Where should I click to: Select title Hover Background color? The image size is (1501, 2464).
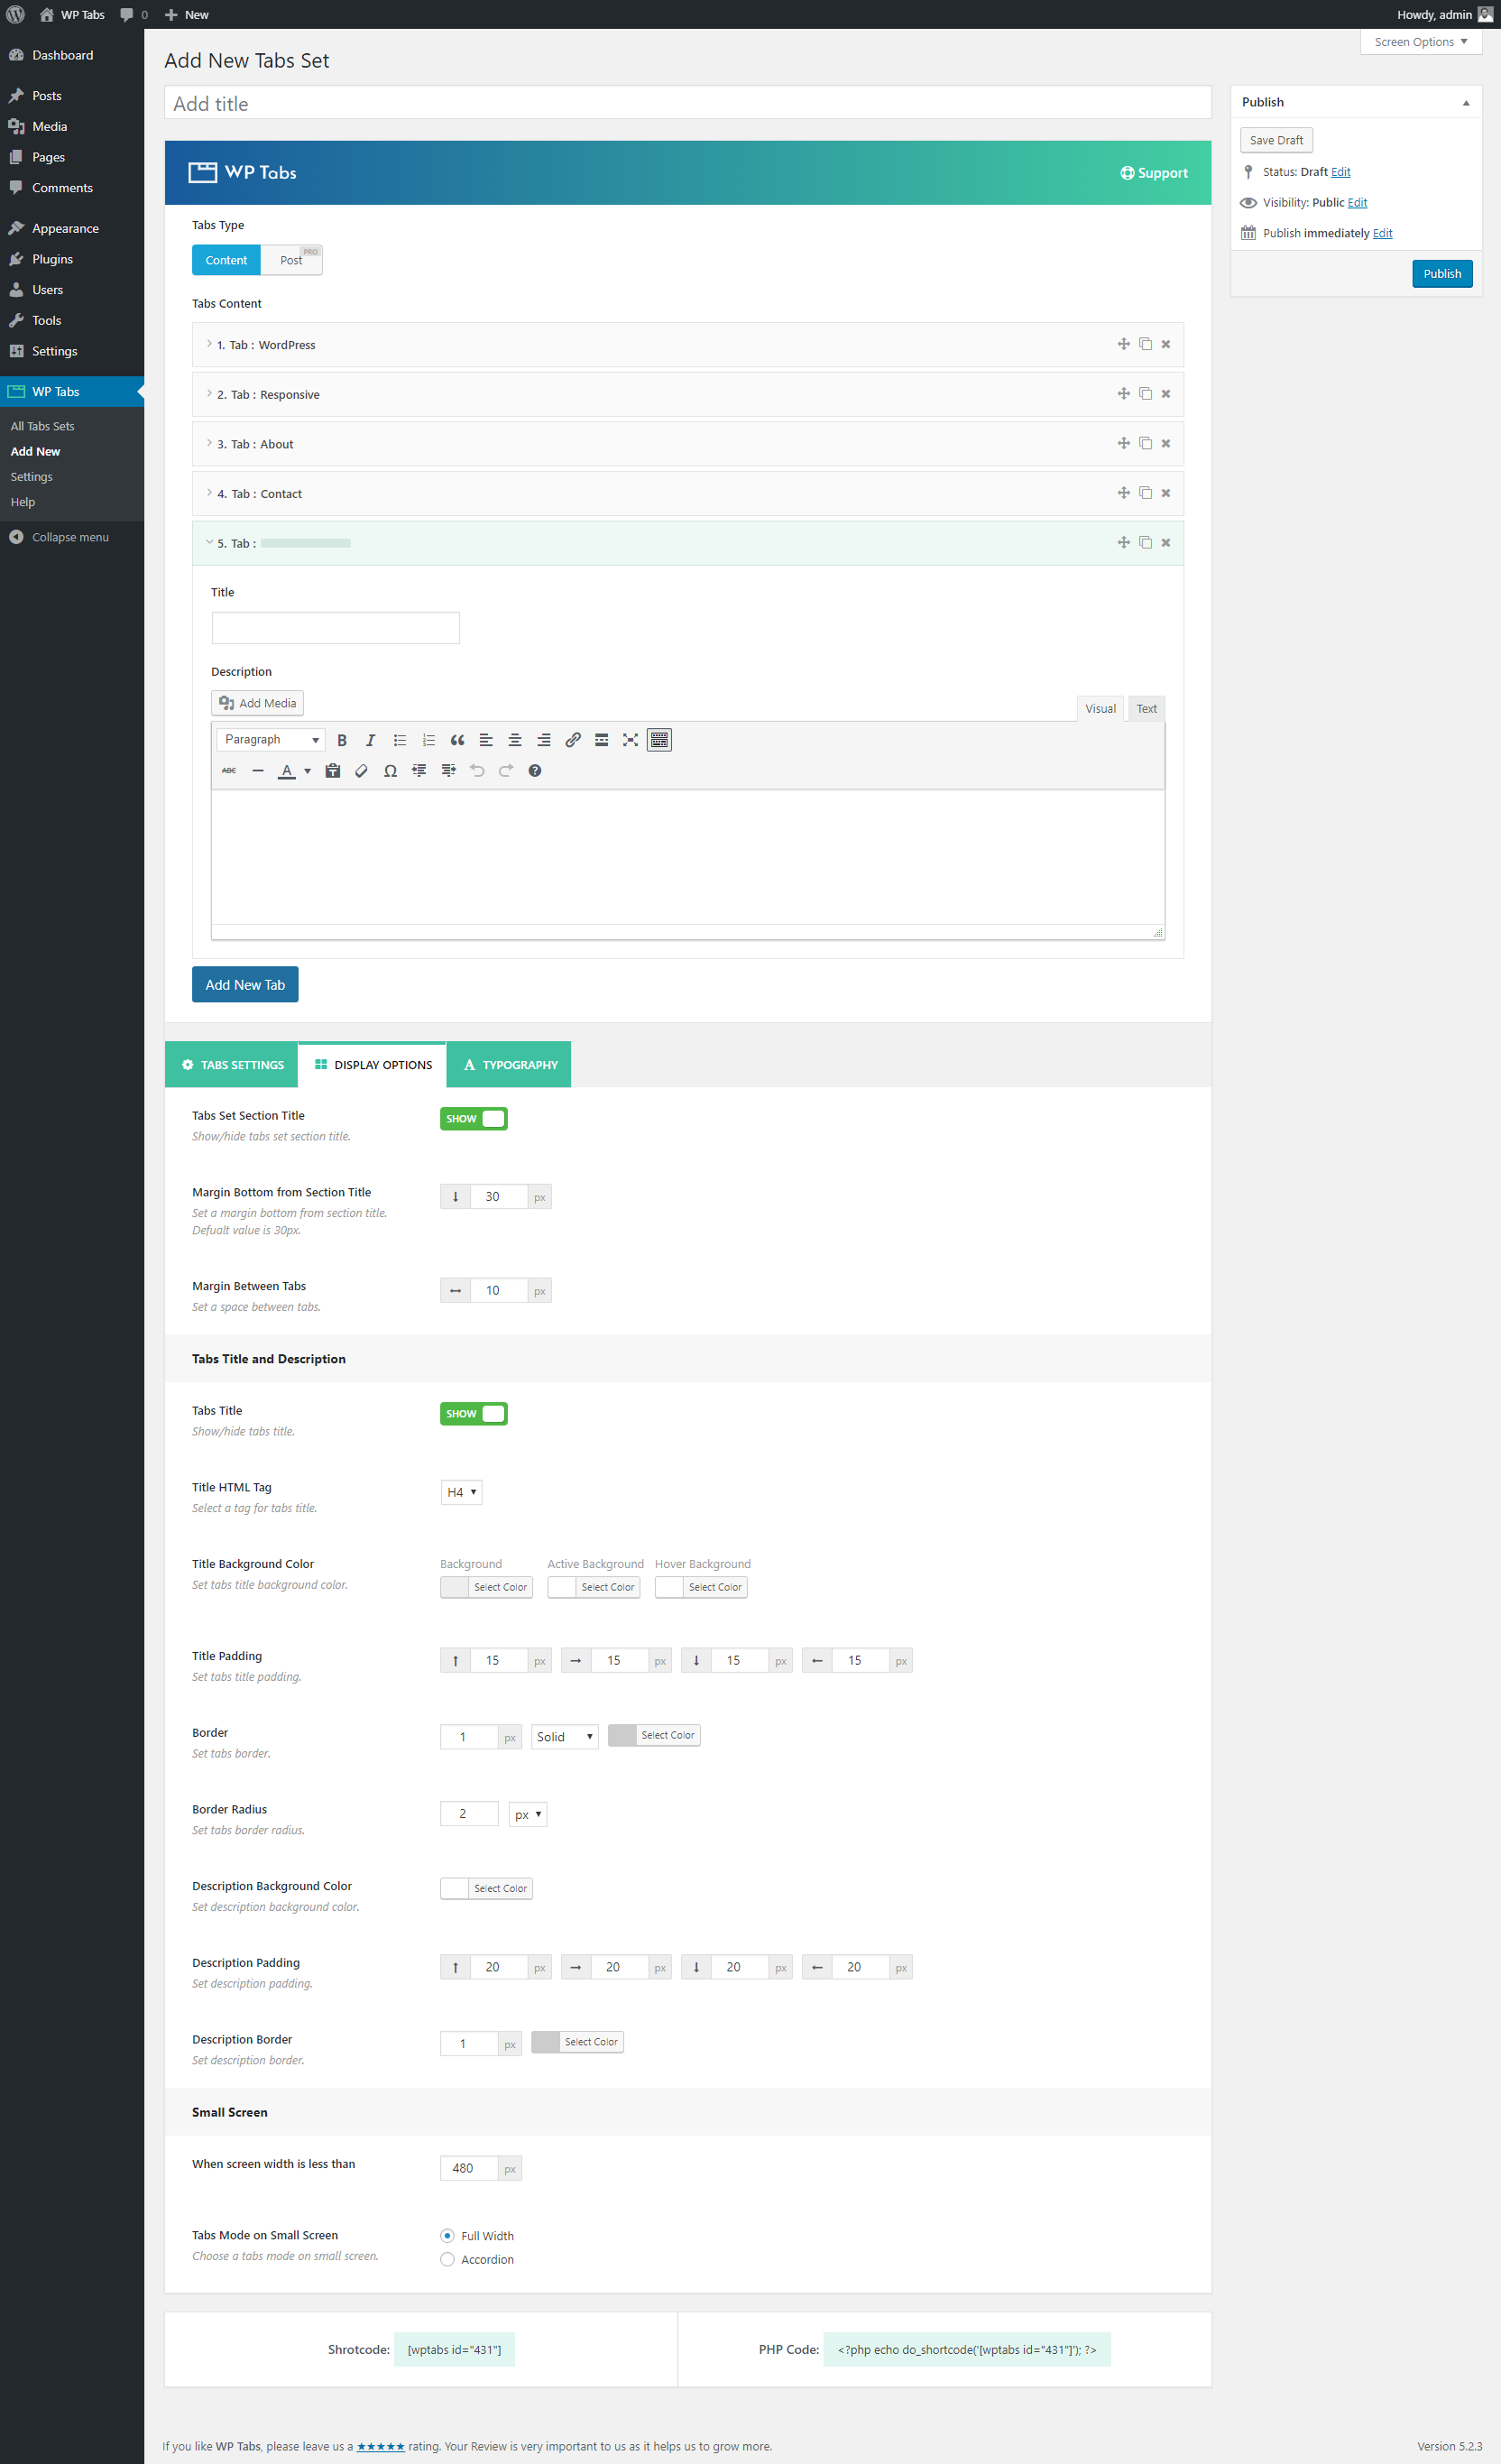pyautogui.click(x=701, y=1588)
